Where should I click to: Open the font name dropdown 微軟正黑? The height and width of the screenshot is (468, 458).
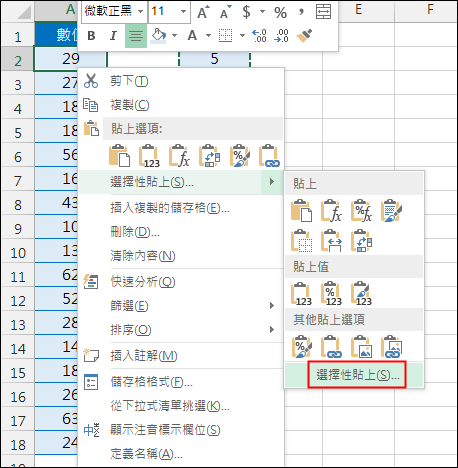[141, 12]
